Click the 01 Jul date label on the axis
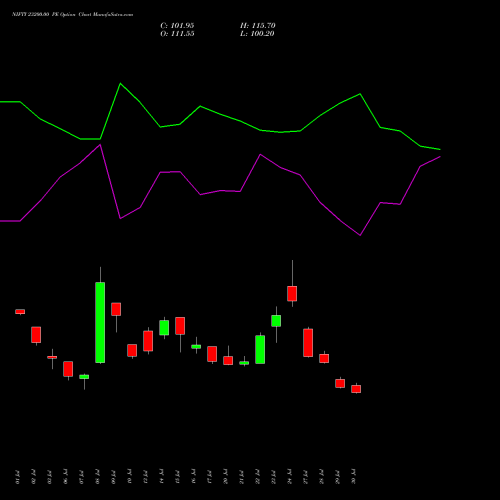Viewport: 500px width, 500px height. 17,477
